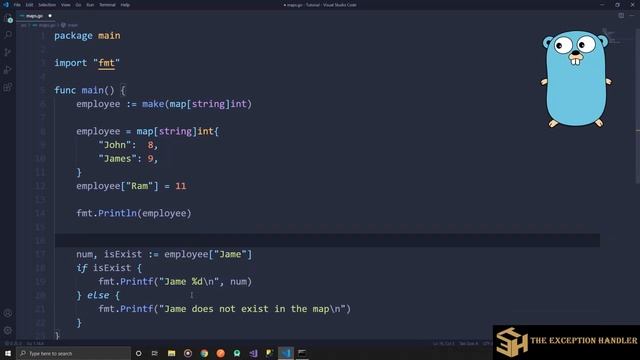Click the "John" map key

click(115, 145)
